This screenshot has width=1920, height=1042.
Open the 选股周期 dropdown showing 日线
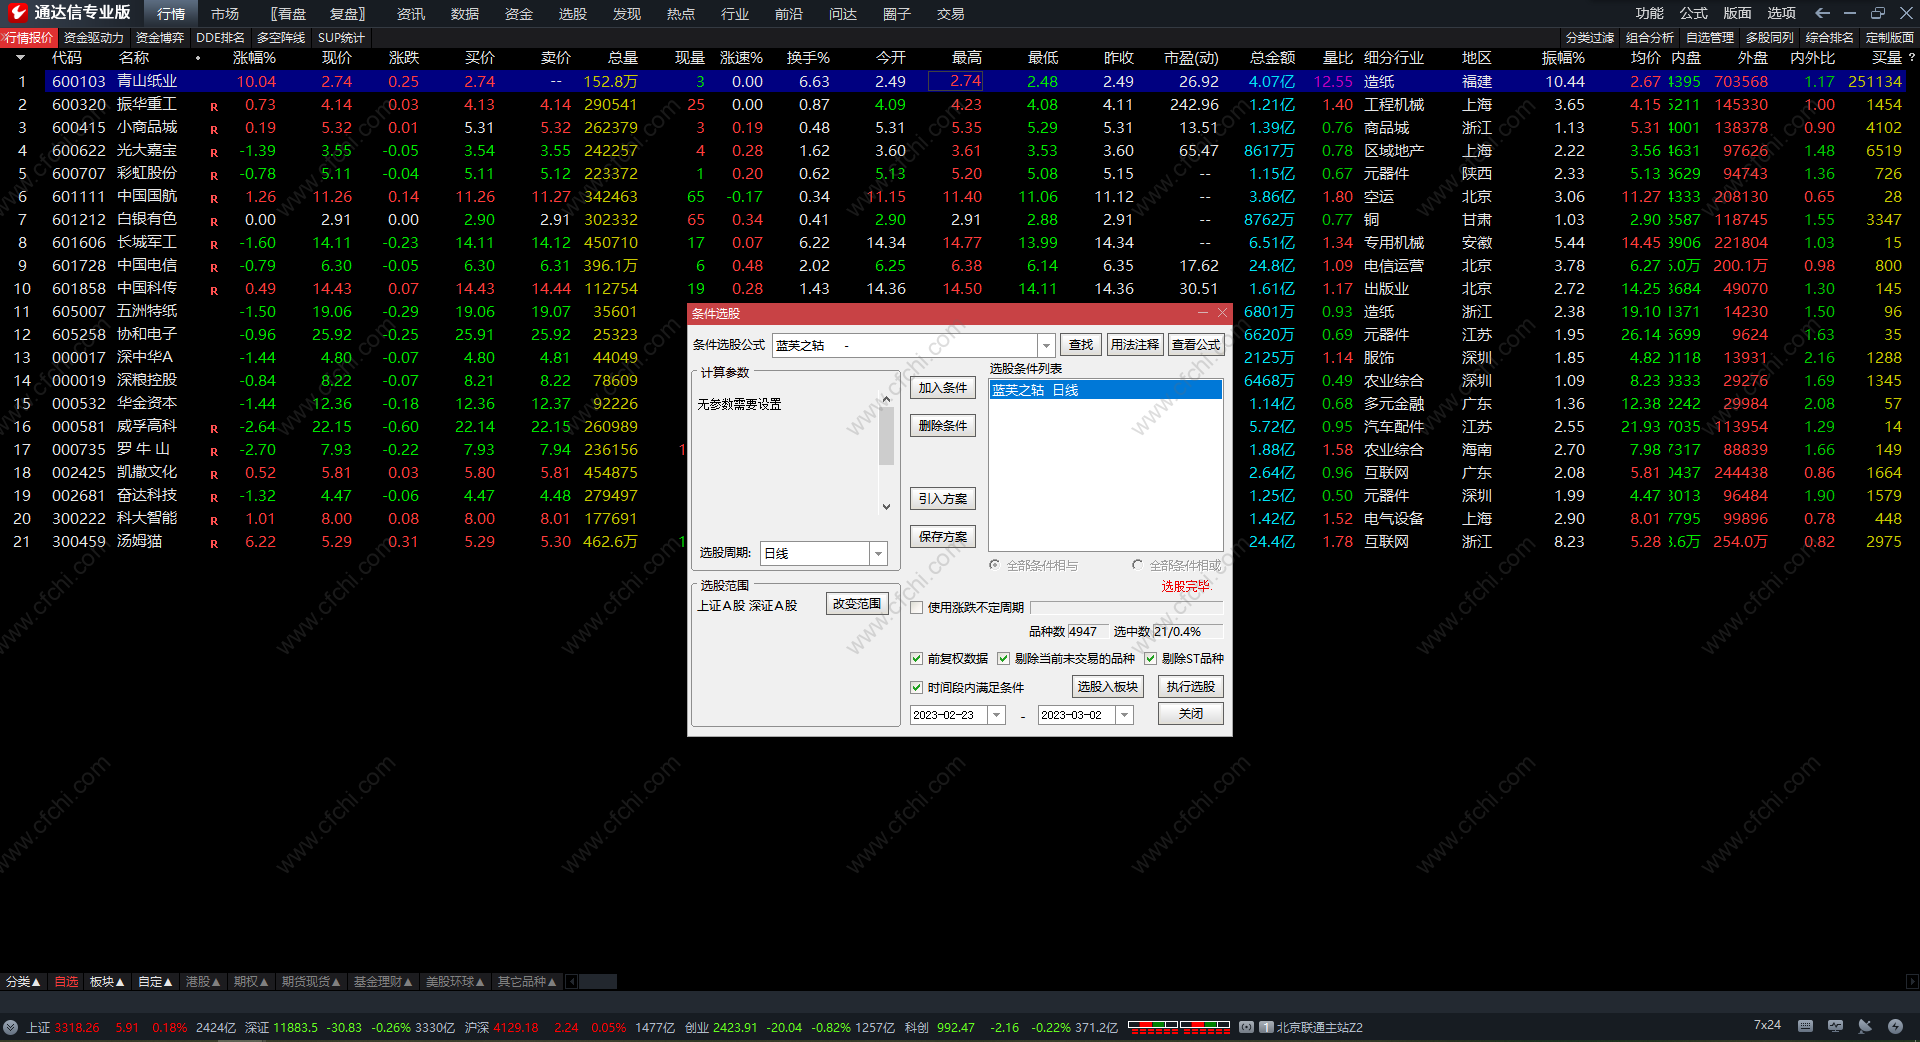coord(878,553)
